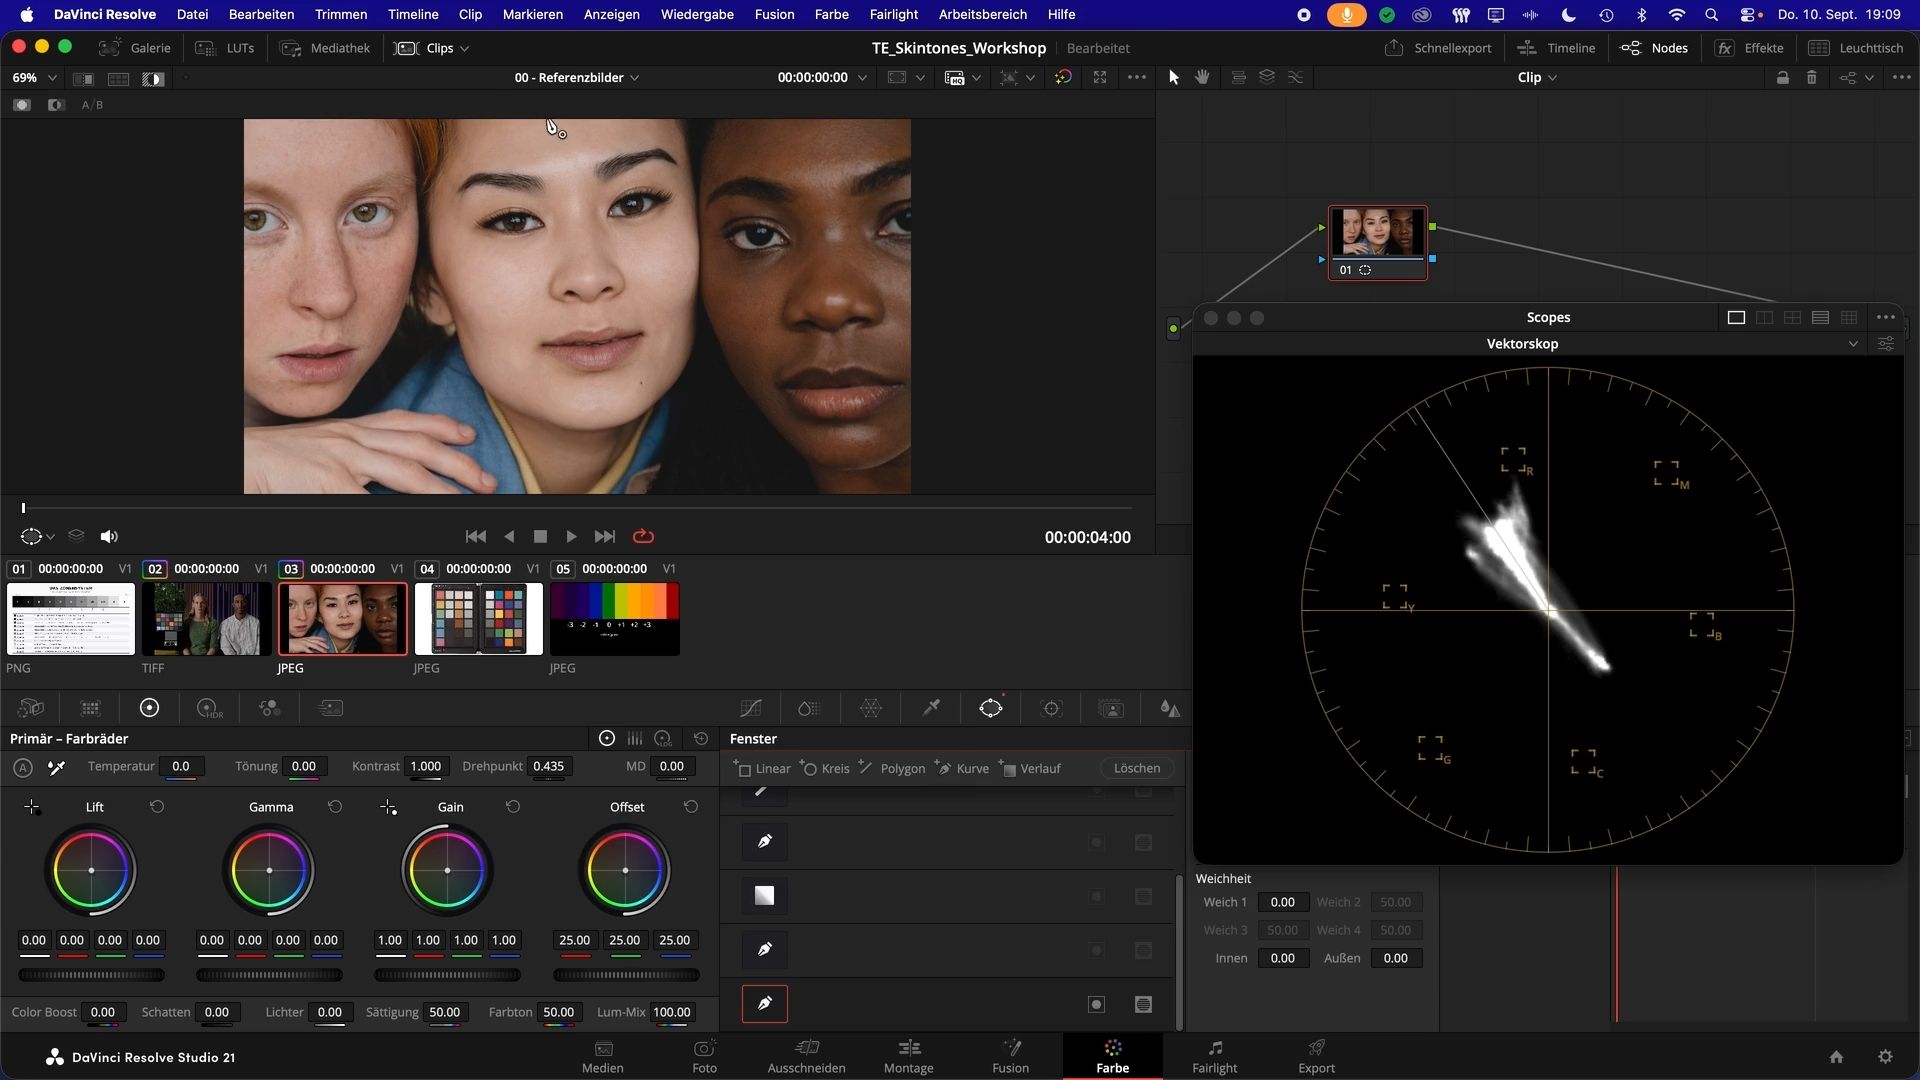
Task: Toggle loop playback button
Action: point(644,537)
